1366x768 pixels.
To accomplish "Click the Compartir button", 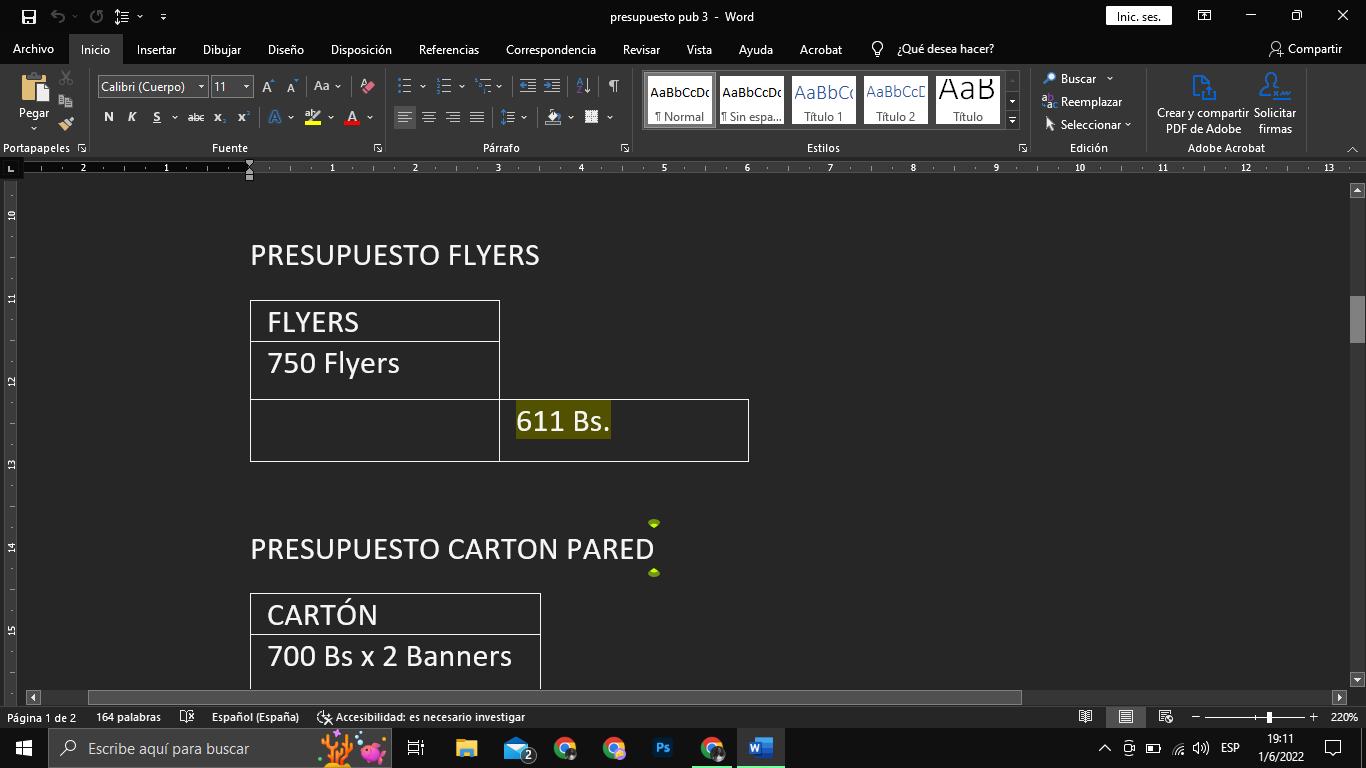I will [x=1305, y=49].
